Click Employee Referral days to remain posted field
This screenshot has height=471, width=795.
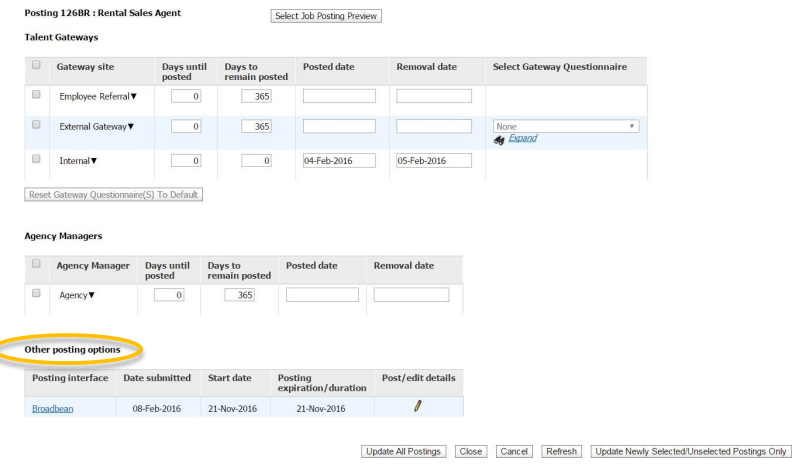(256, 96)
